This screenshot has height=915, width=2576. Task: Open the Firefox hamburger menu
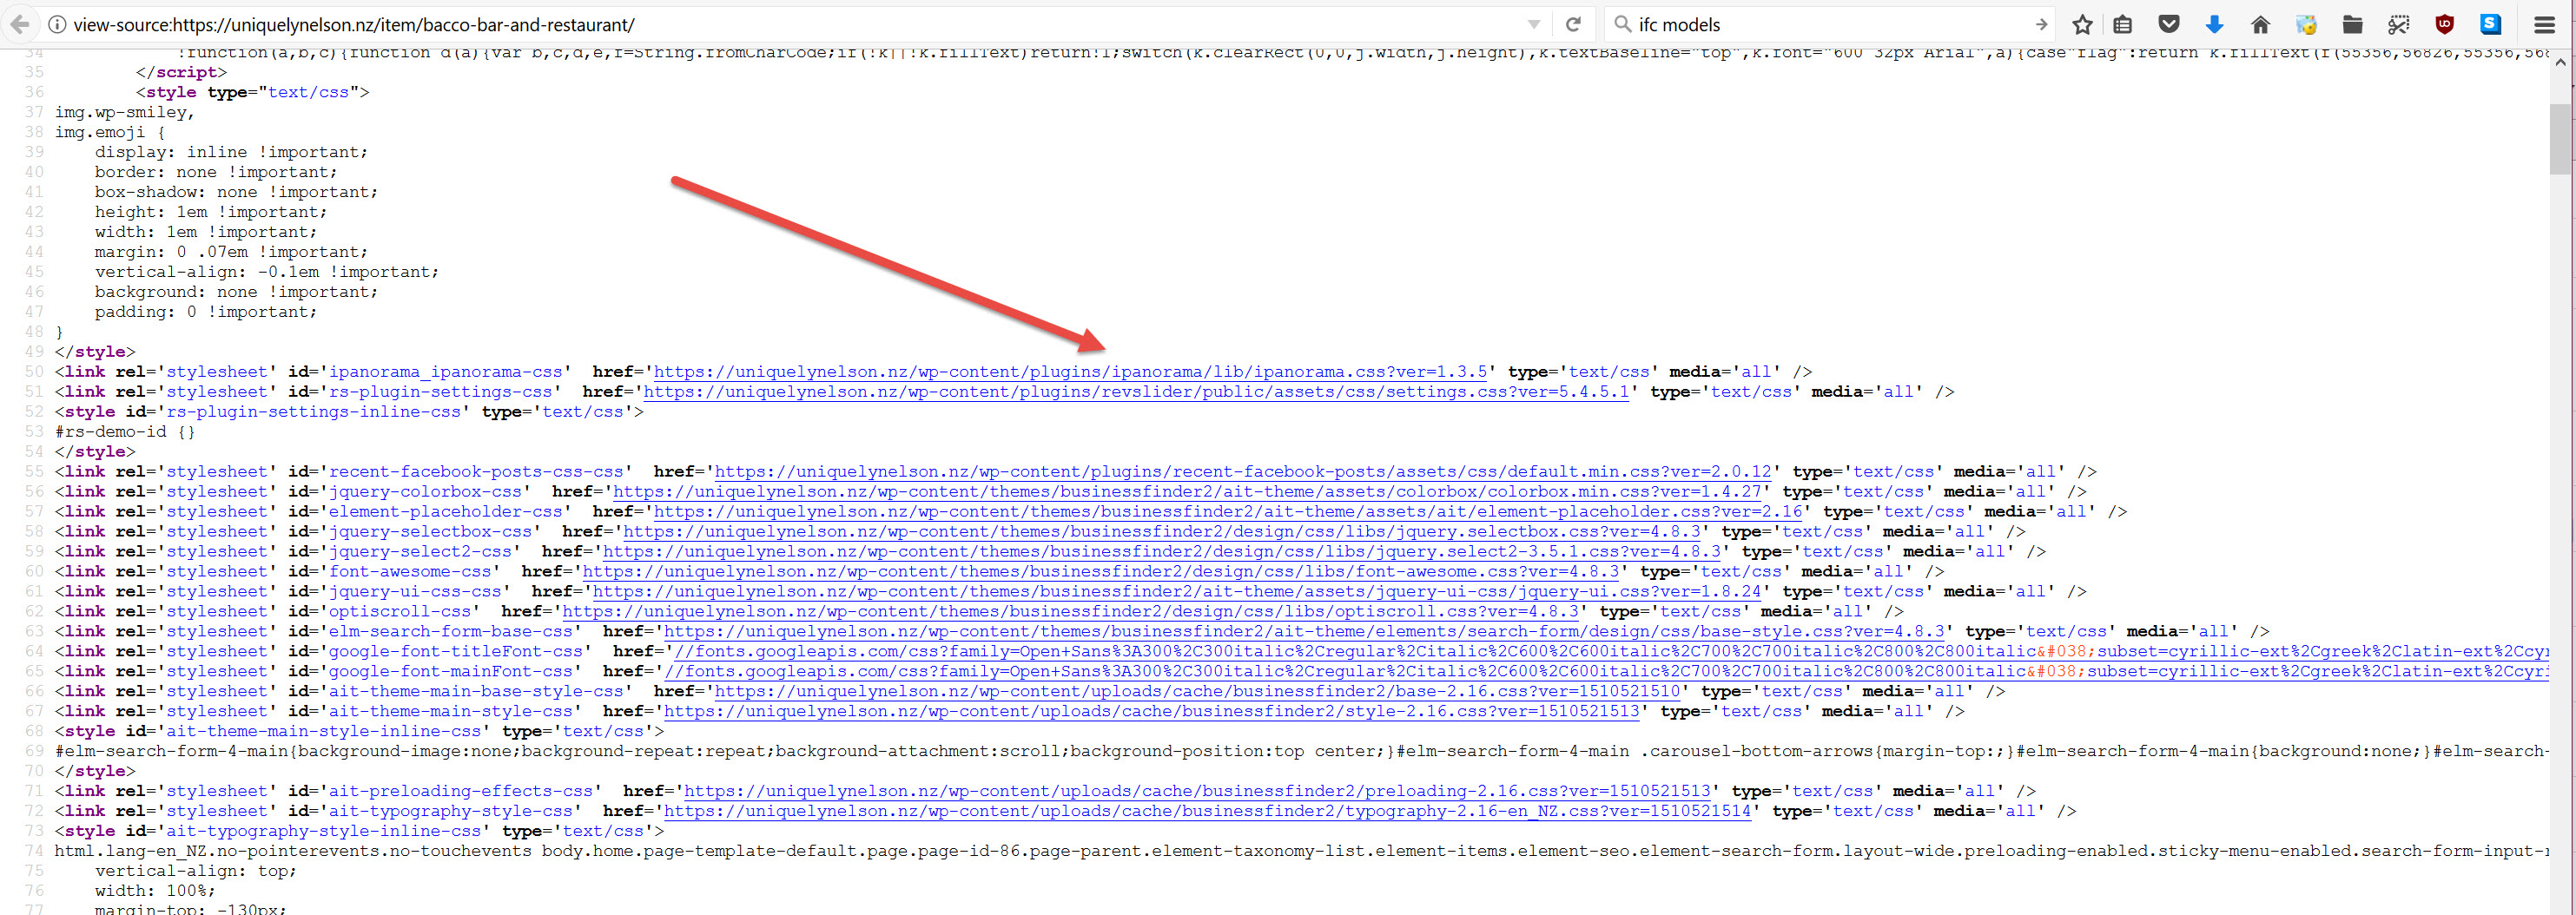coord(2544,25)
